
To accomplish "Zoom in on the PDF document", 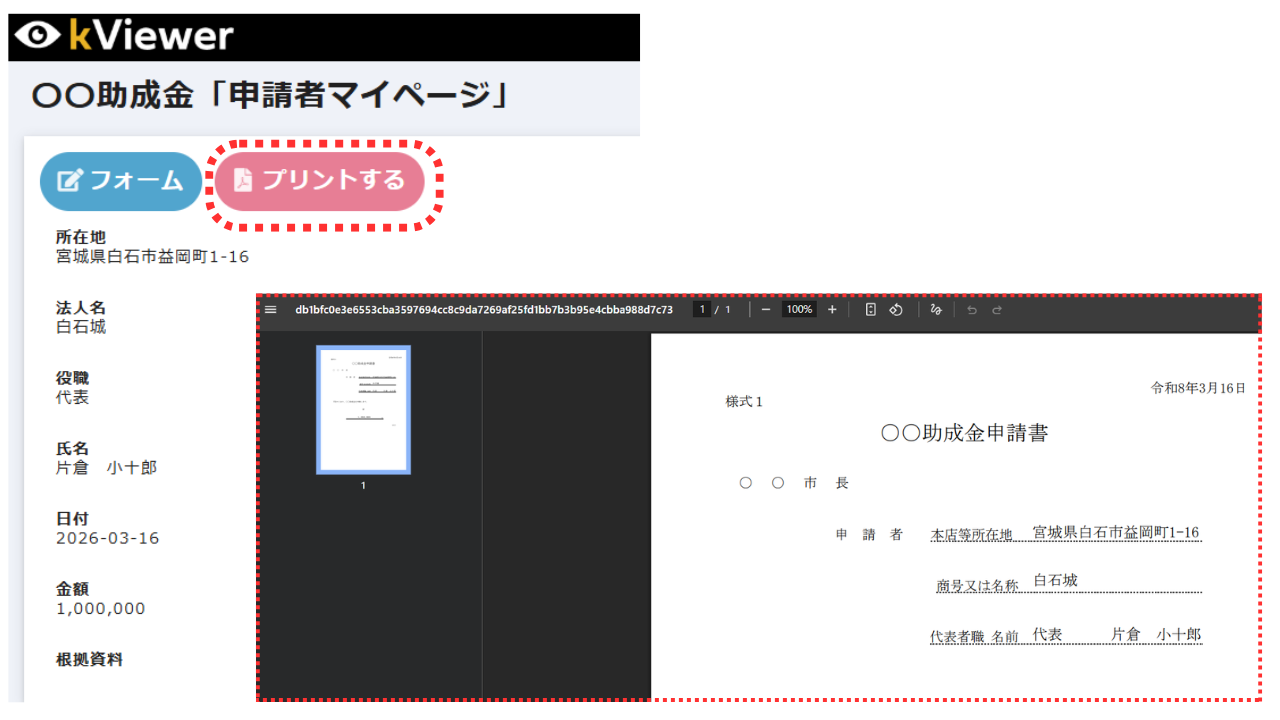I will click(x=832, y=309).
